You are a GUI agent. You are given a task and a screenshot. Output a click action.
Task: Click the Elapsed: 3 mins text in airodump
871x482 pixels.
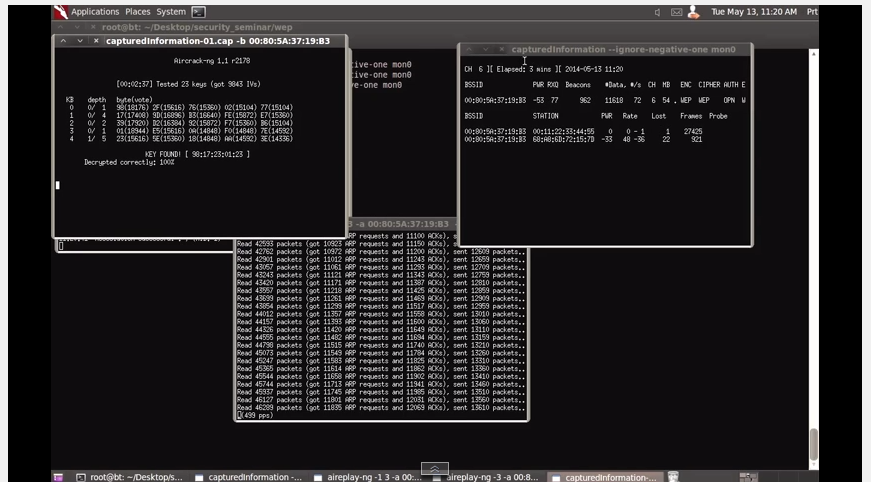tap(522, 69)
